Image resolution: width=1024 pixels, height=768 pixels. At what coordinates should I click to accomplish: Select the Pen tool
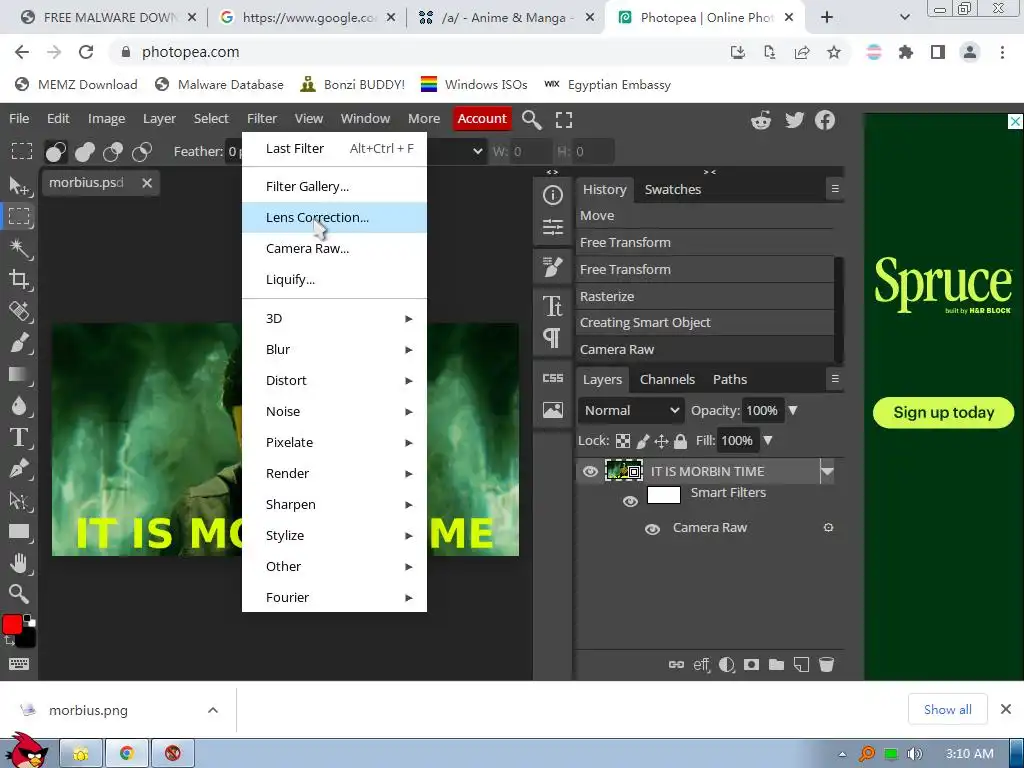coord(19,468)
